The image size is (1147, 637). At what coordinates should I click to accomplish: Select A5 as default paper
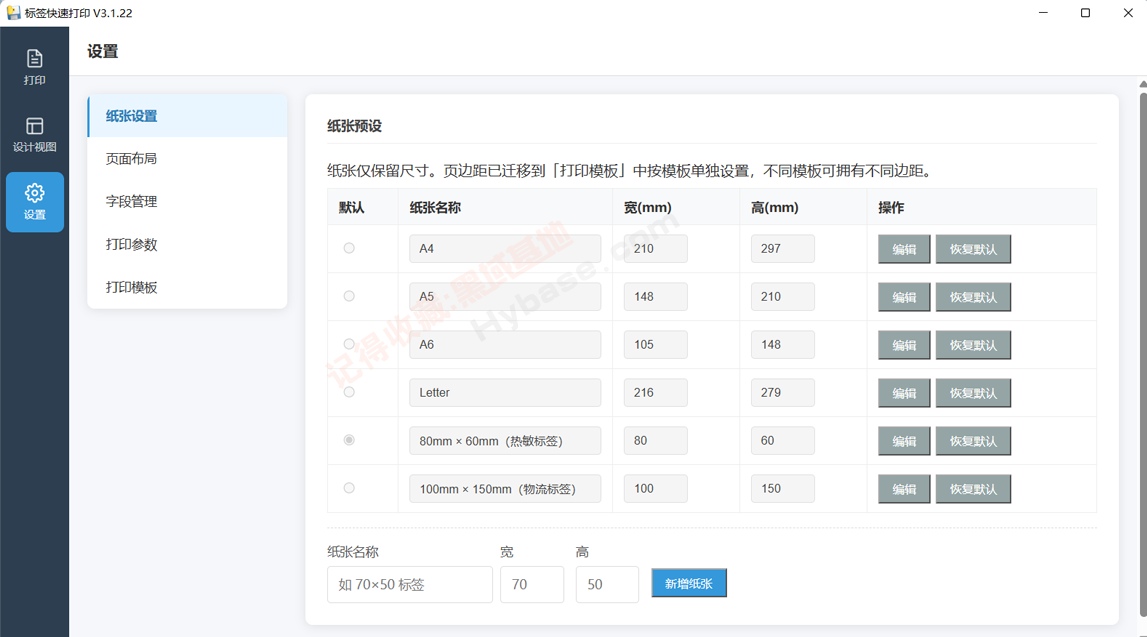click(349, 296)
